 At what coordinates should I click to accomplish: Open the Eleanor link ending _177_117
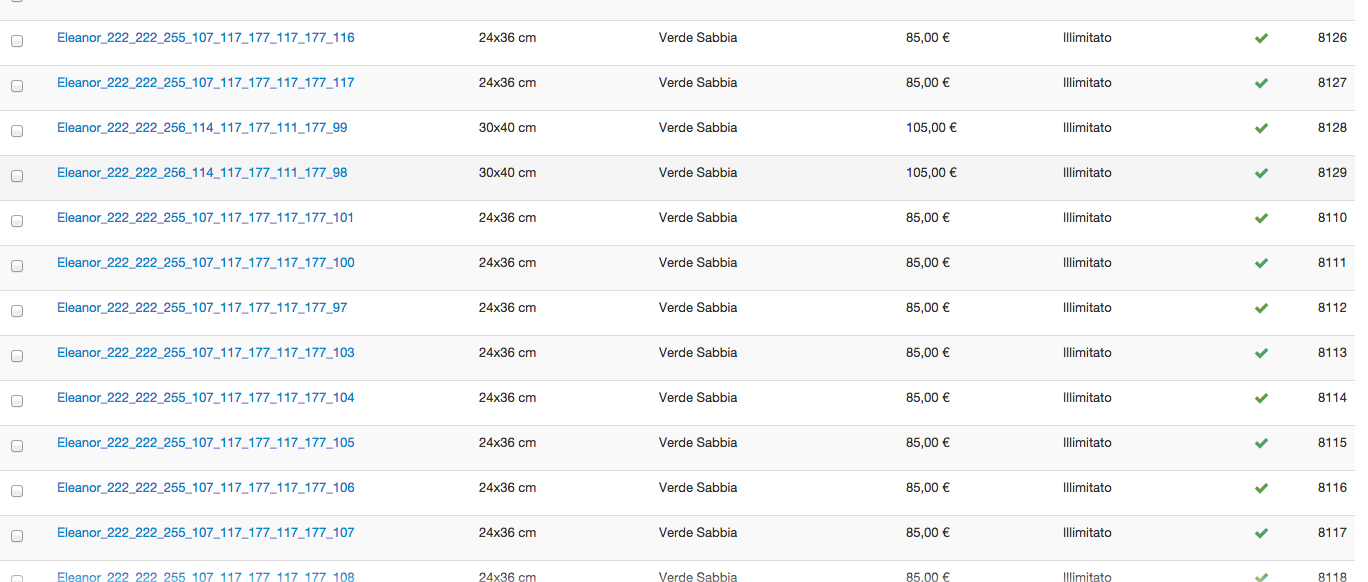coord(205,83)
